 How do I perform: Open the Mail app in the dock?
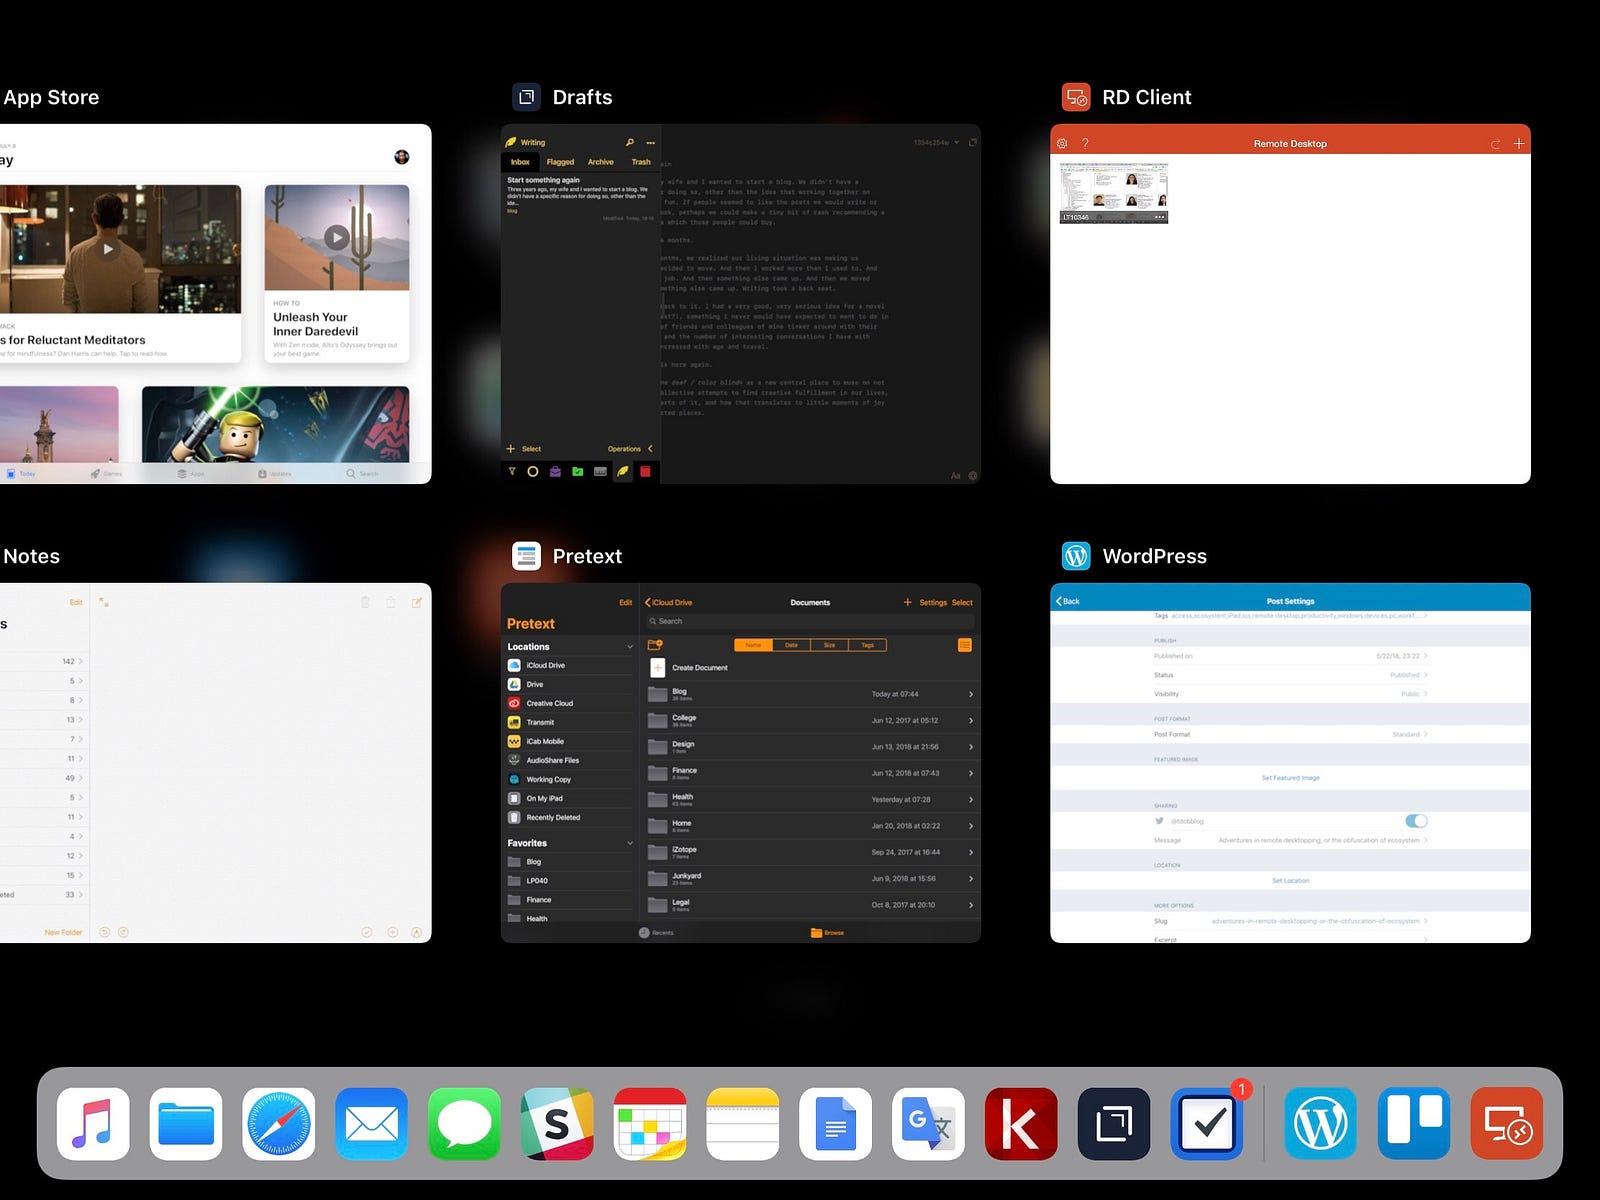pos(372,1124)
